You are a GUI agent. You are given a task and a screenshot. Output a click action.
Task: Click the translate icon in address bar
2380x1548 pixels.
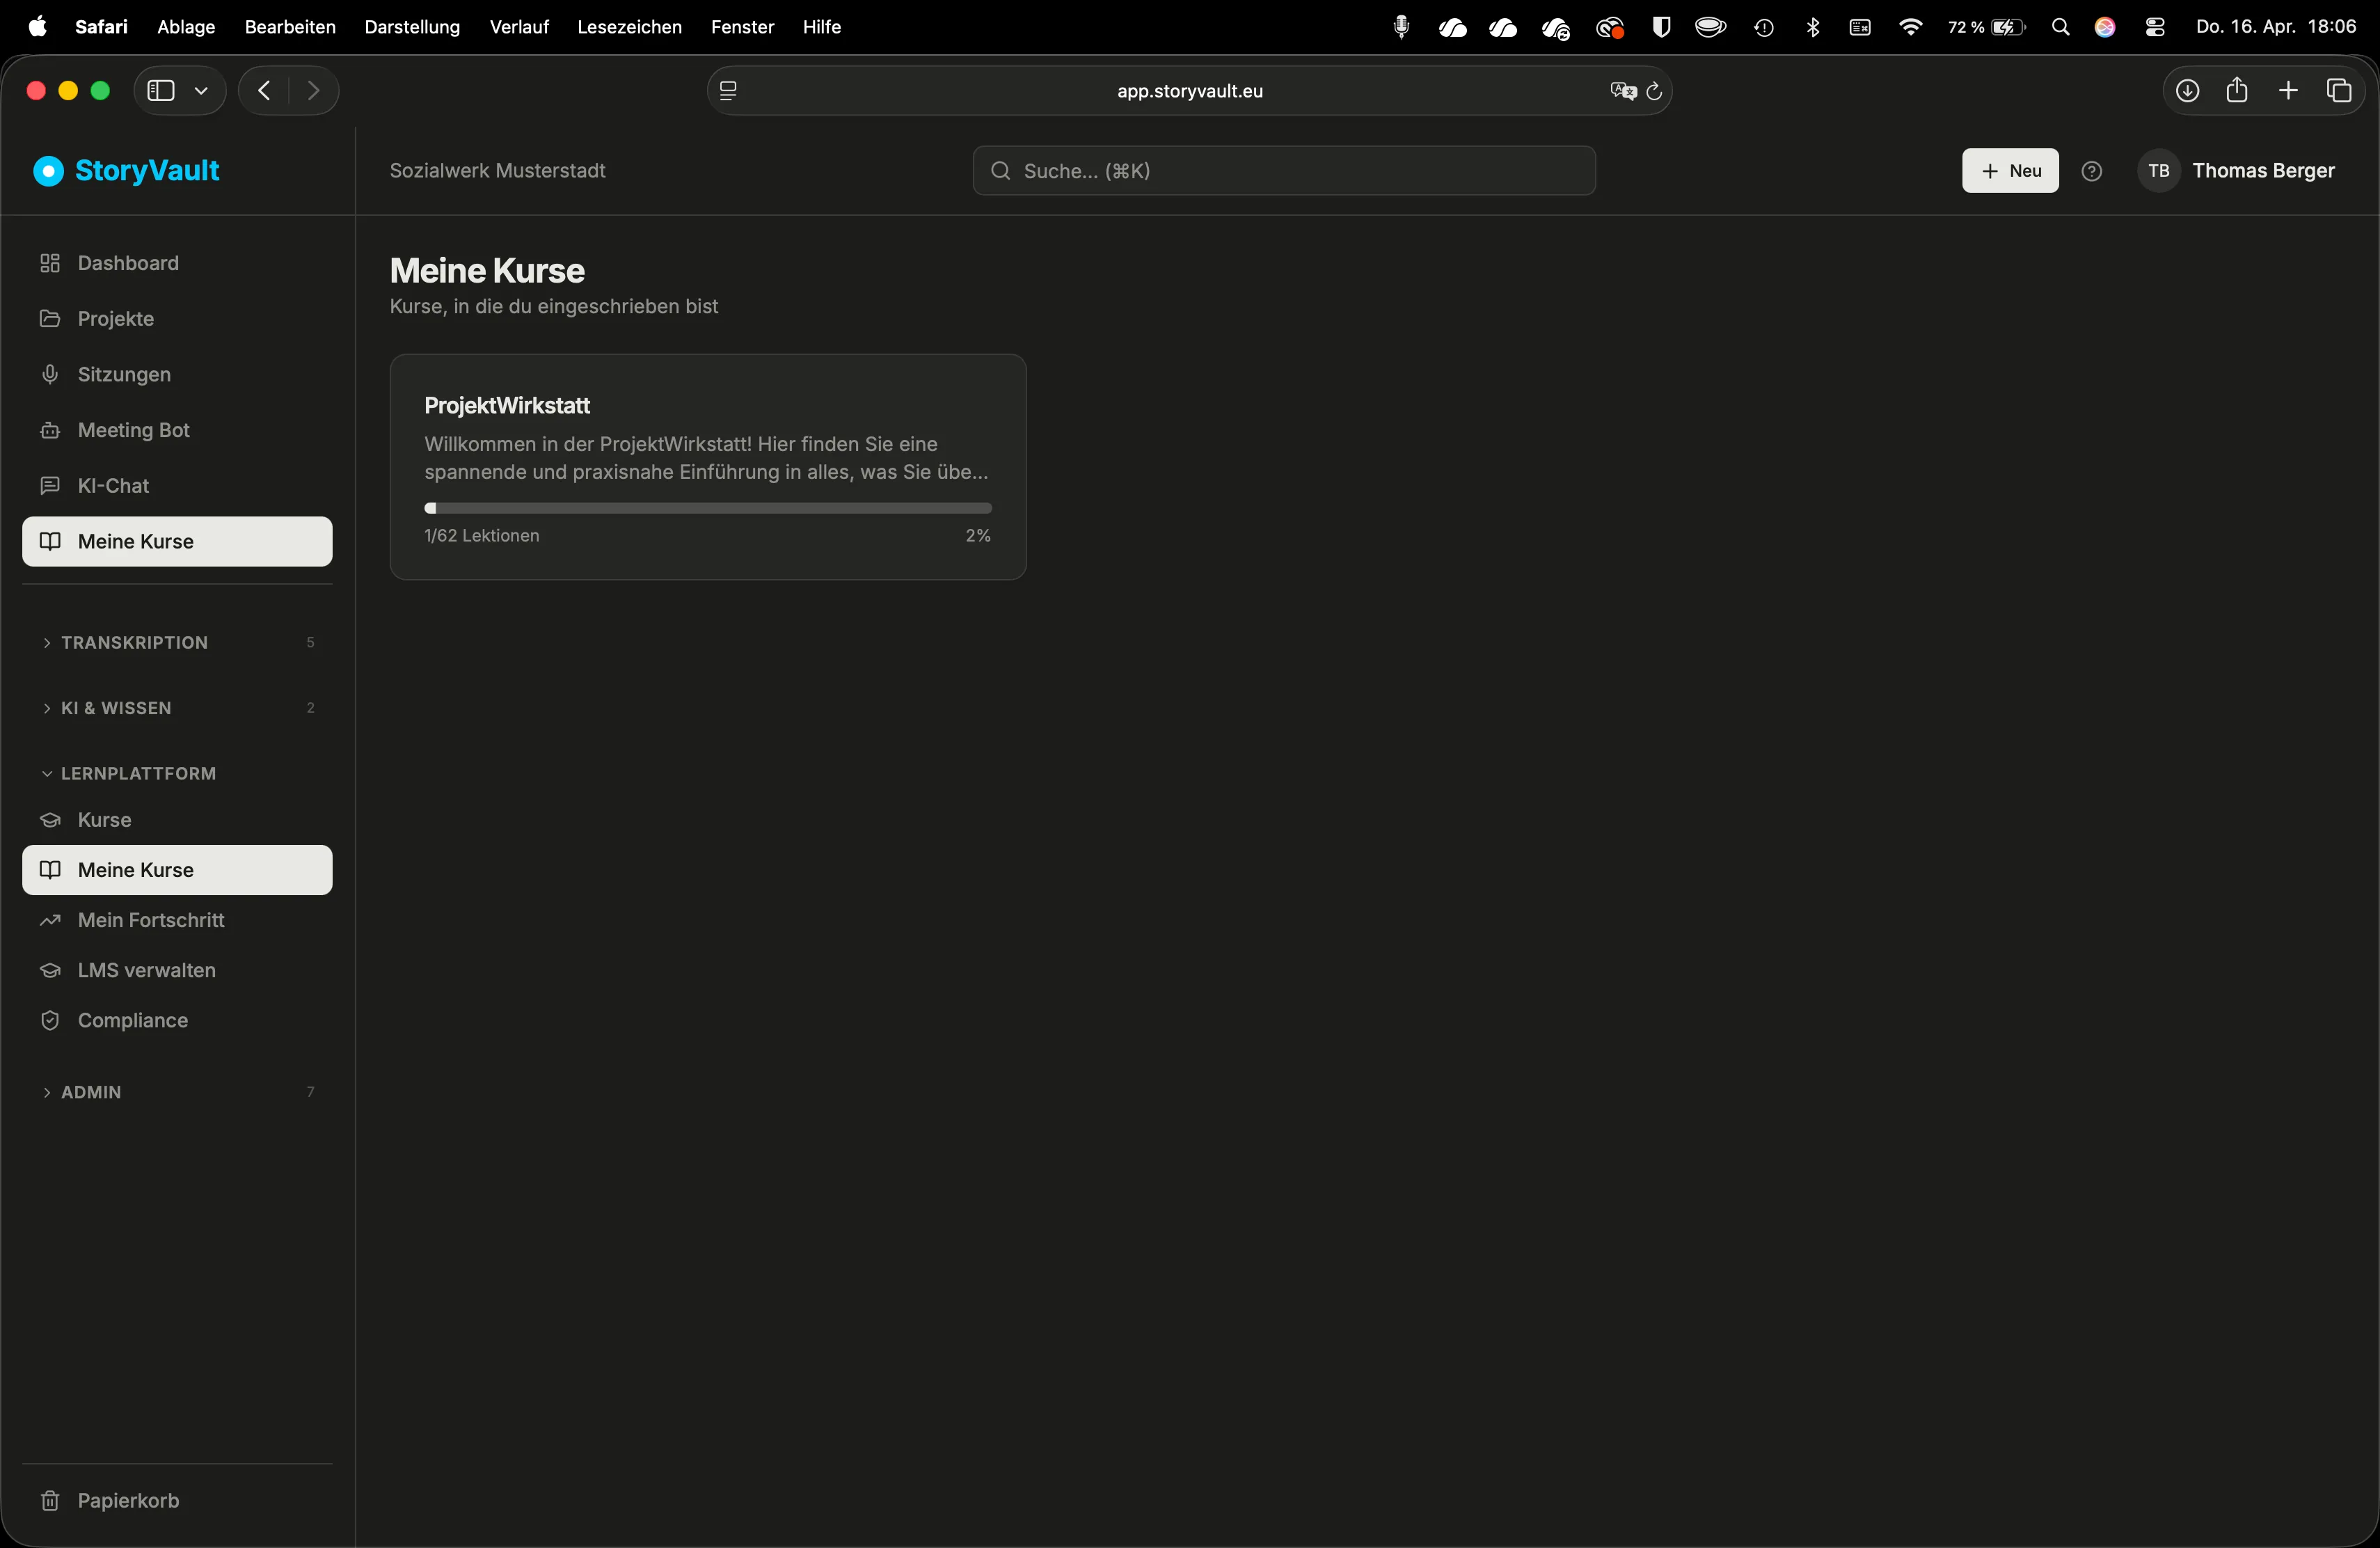[1623, 91]
